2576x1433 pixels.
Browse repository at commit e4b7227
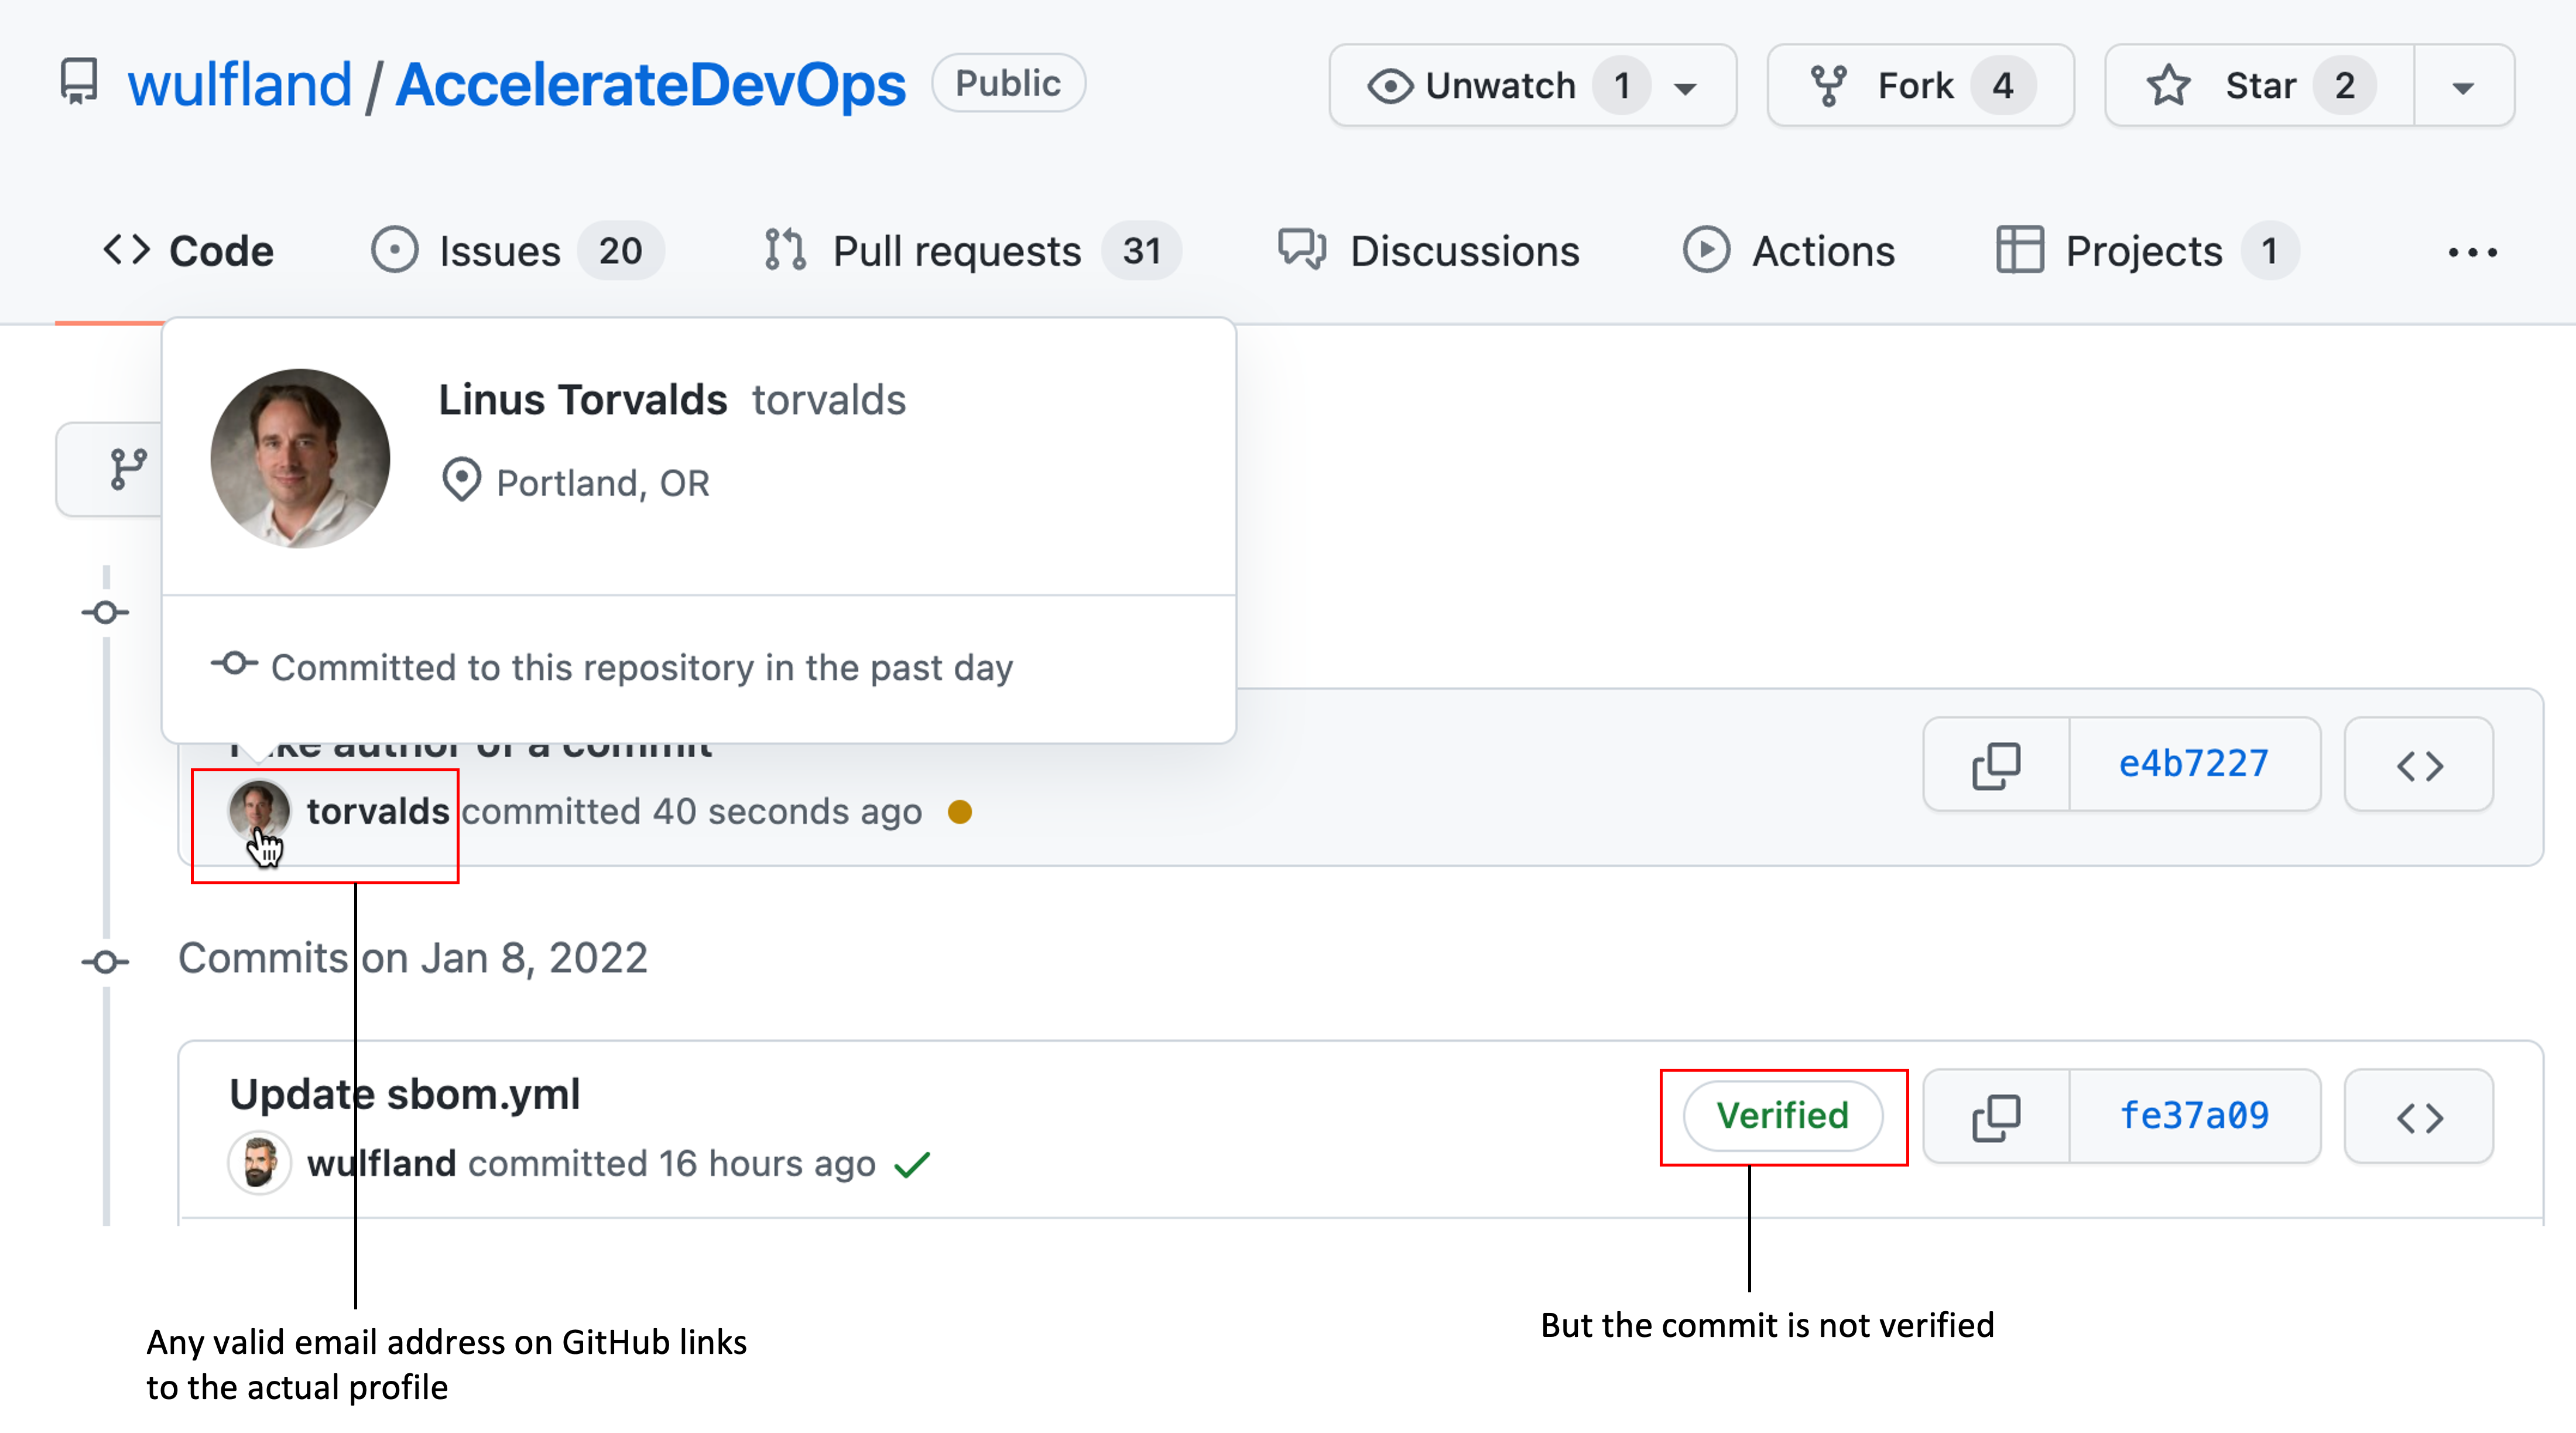point(2418,765)
